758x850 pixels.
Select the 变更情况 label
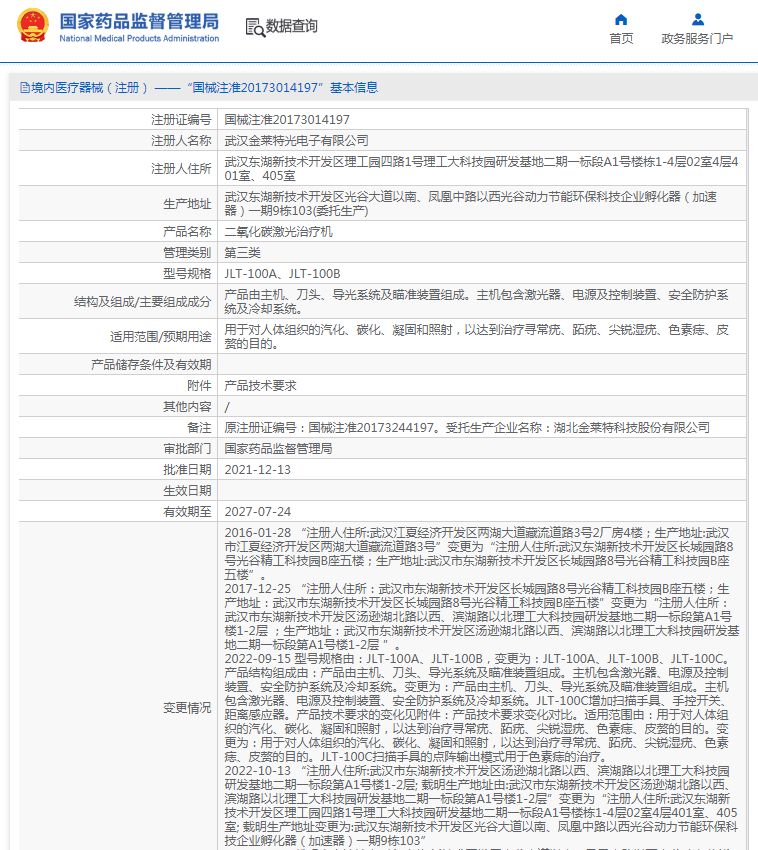point(187,708)
